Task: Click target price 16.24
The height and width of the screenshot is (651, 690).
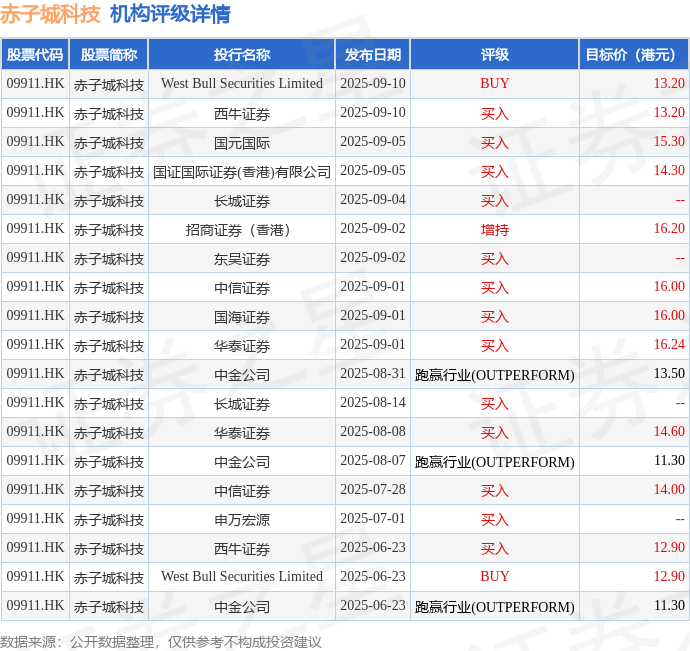Action: pos(669,344)
